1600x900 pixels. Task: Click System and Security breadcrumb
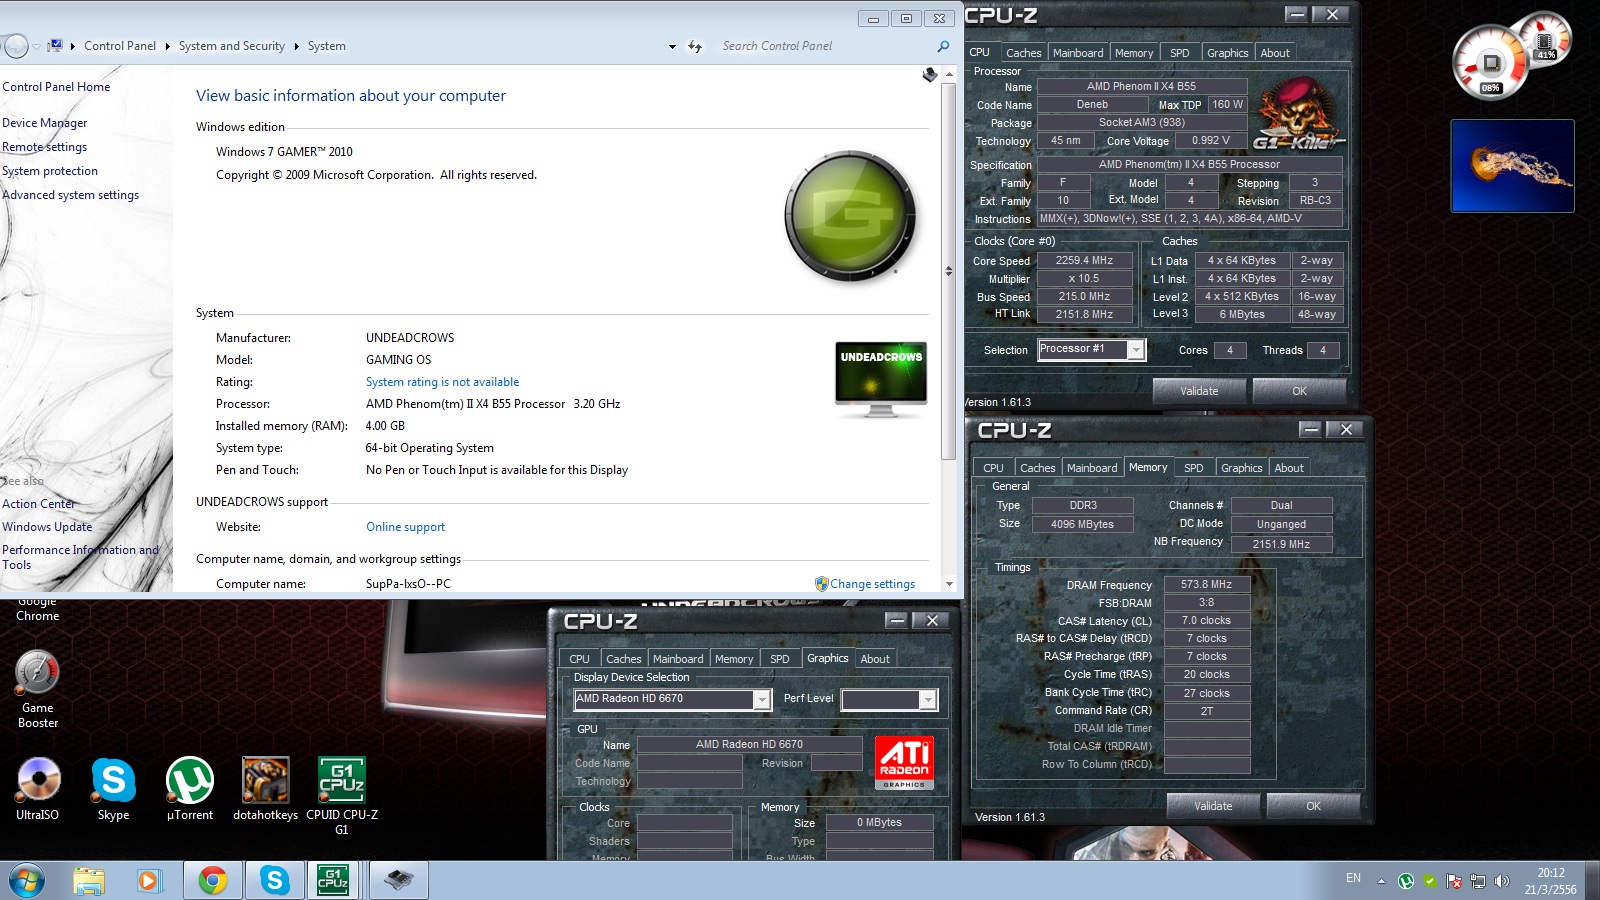point(232,46)
